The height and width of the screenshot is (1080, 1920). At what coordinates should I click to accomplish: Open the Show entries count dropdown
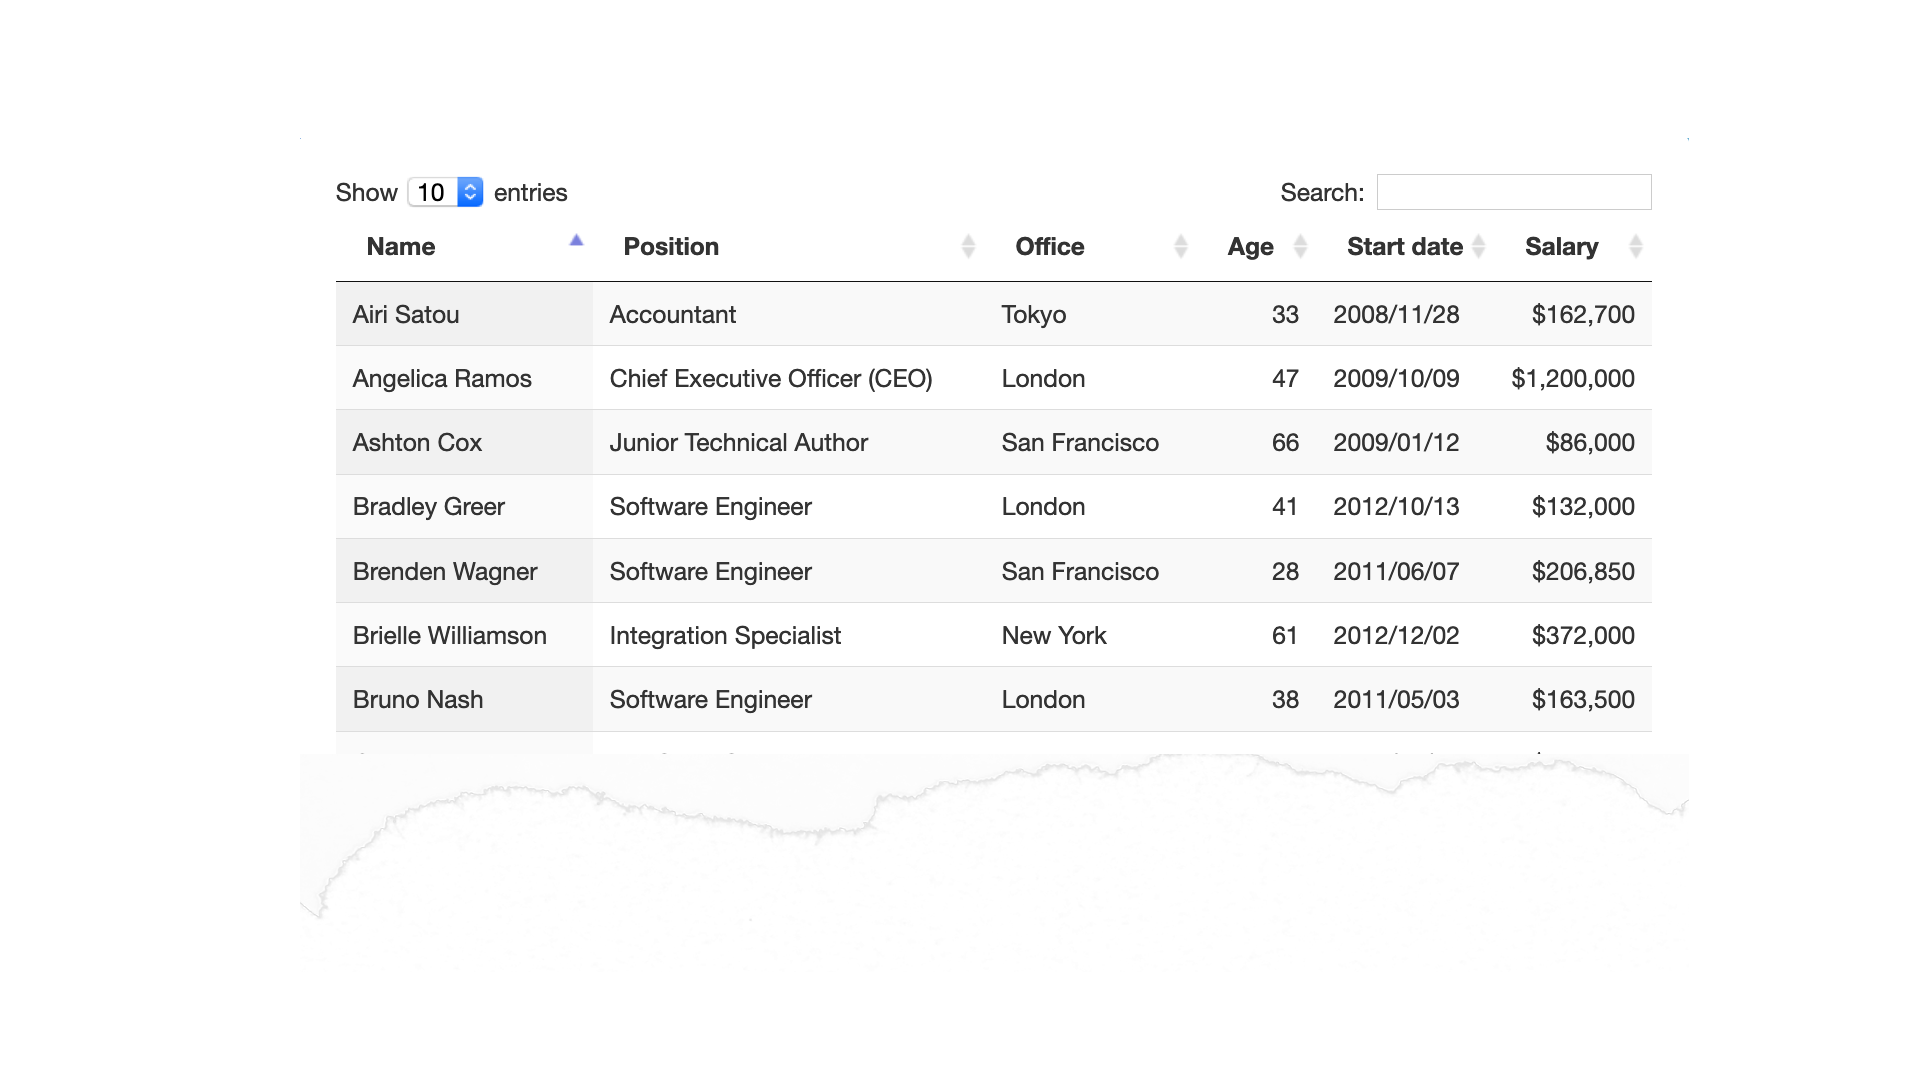[x=446, y=192]
